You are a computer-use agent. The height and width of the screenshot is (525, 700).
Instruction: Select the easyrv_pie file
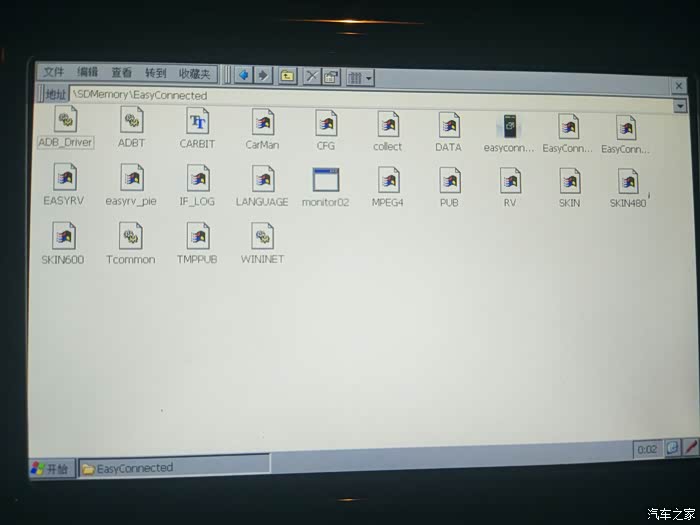point(131,185)
